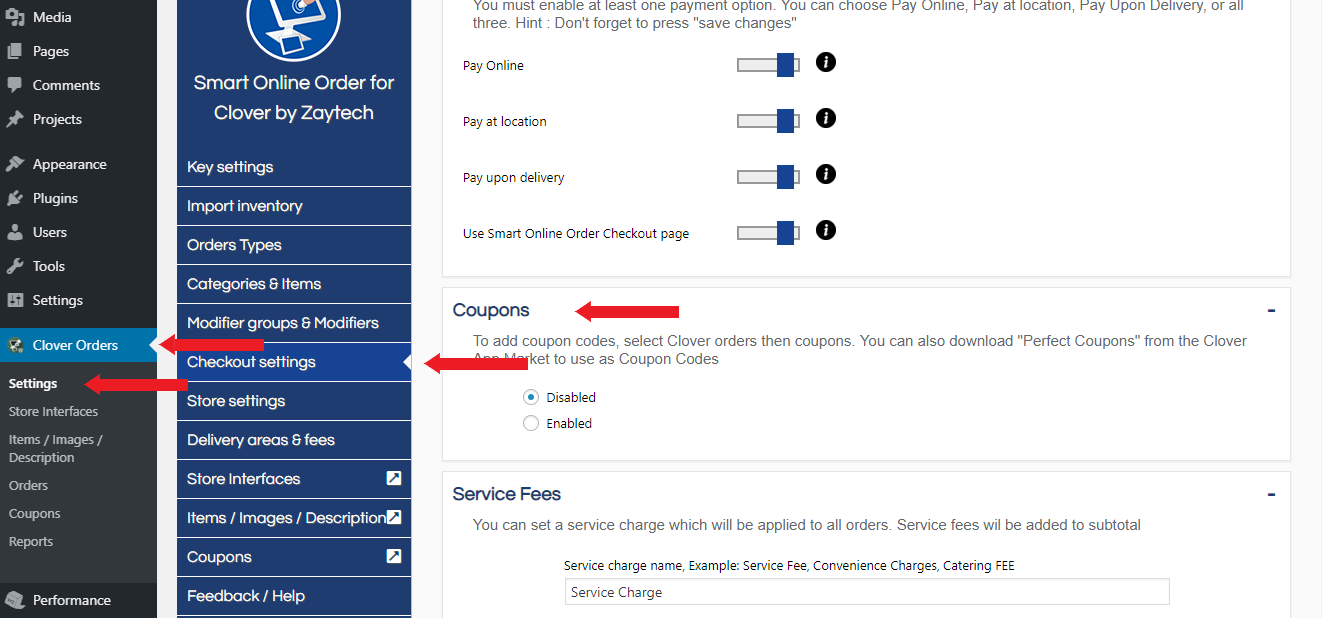Click the info icon beside Pay upon delivery

pos(825,175)
